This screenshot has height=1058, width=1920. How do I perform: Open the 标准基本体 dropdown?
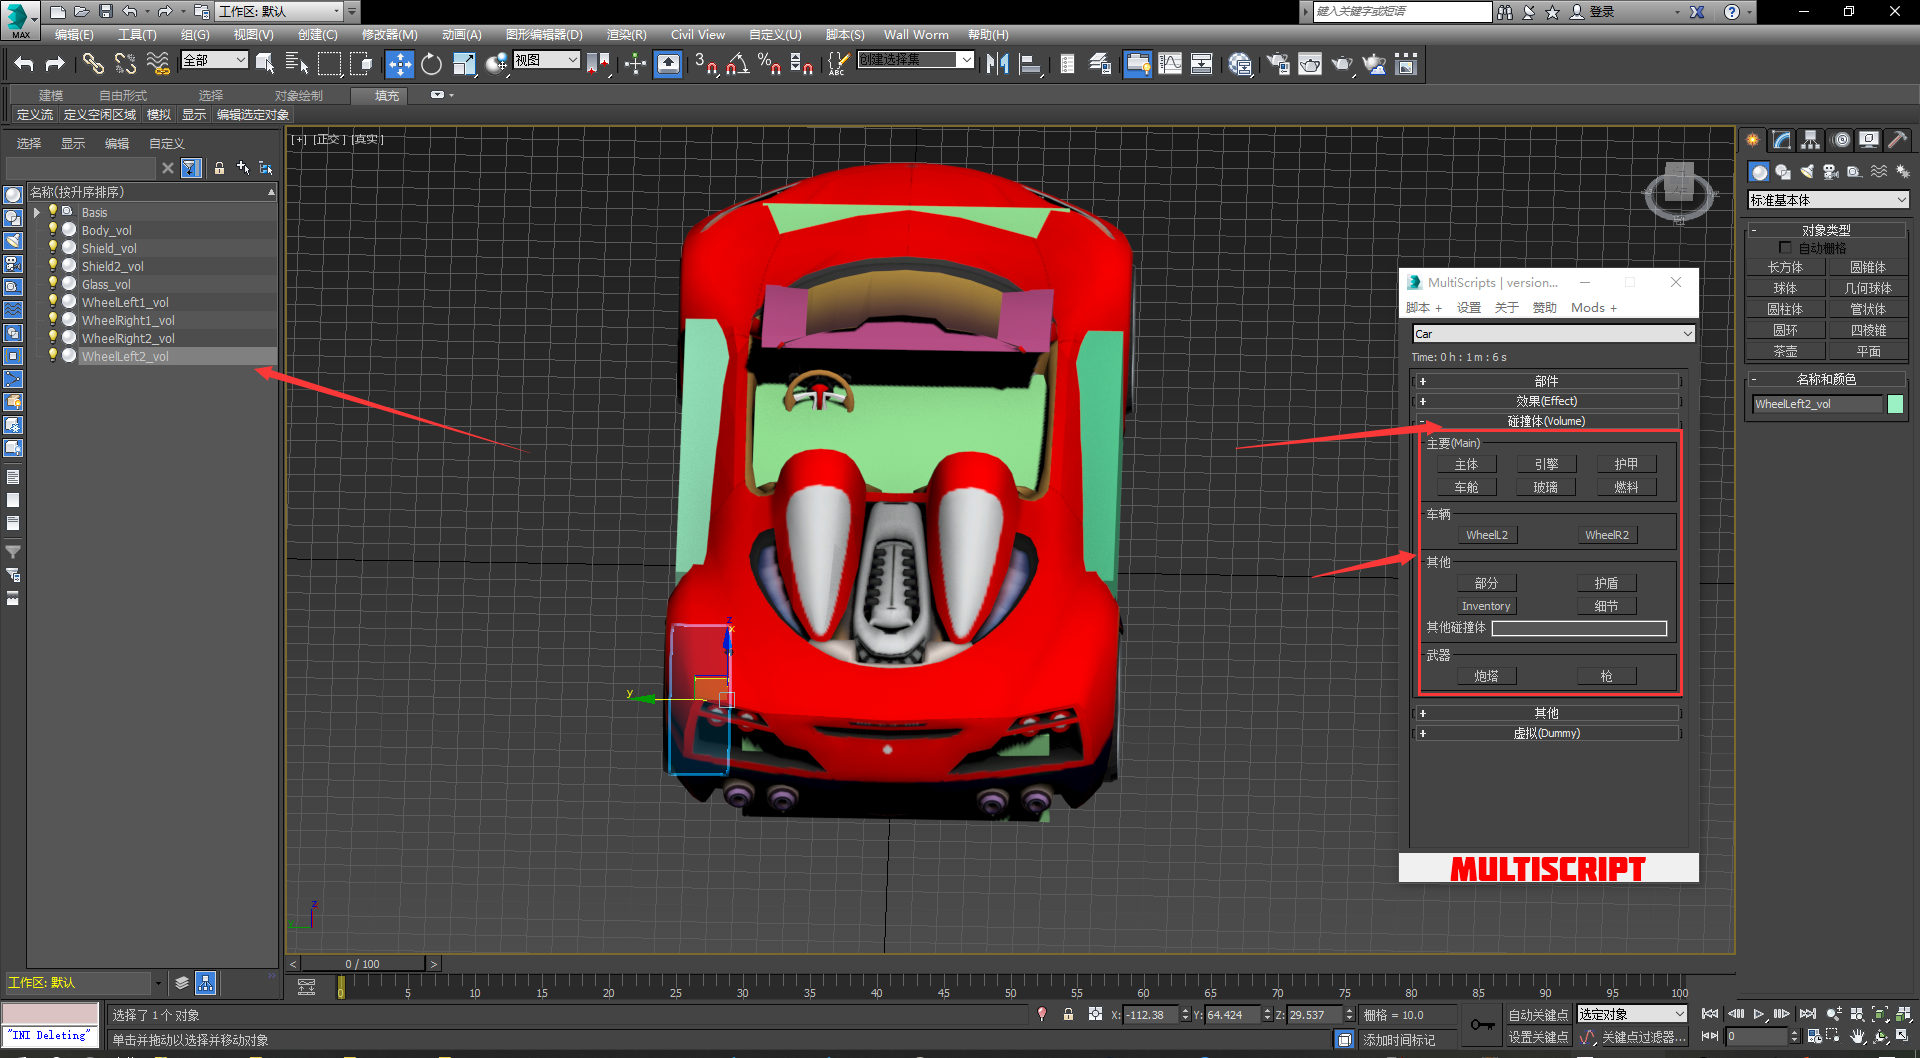tap(1828, 200)
